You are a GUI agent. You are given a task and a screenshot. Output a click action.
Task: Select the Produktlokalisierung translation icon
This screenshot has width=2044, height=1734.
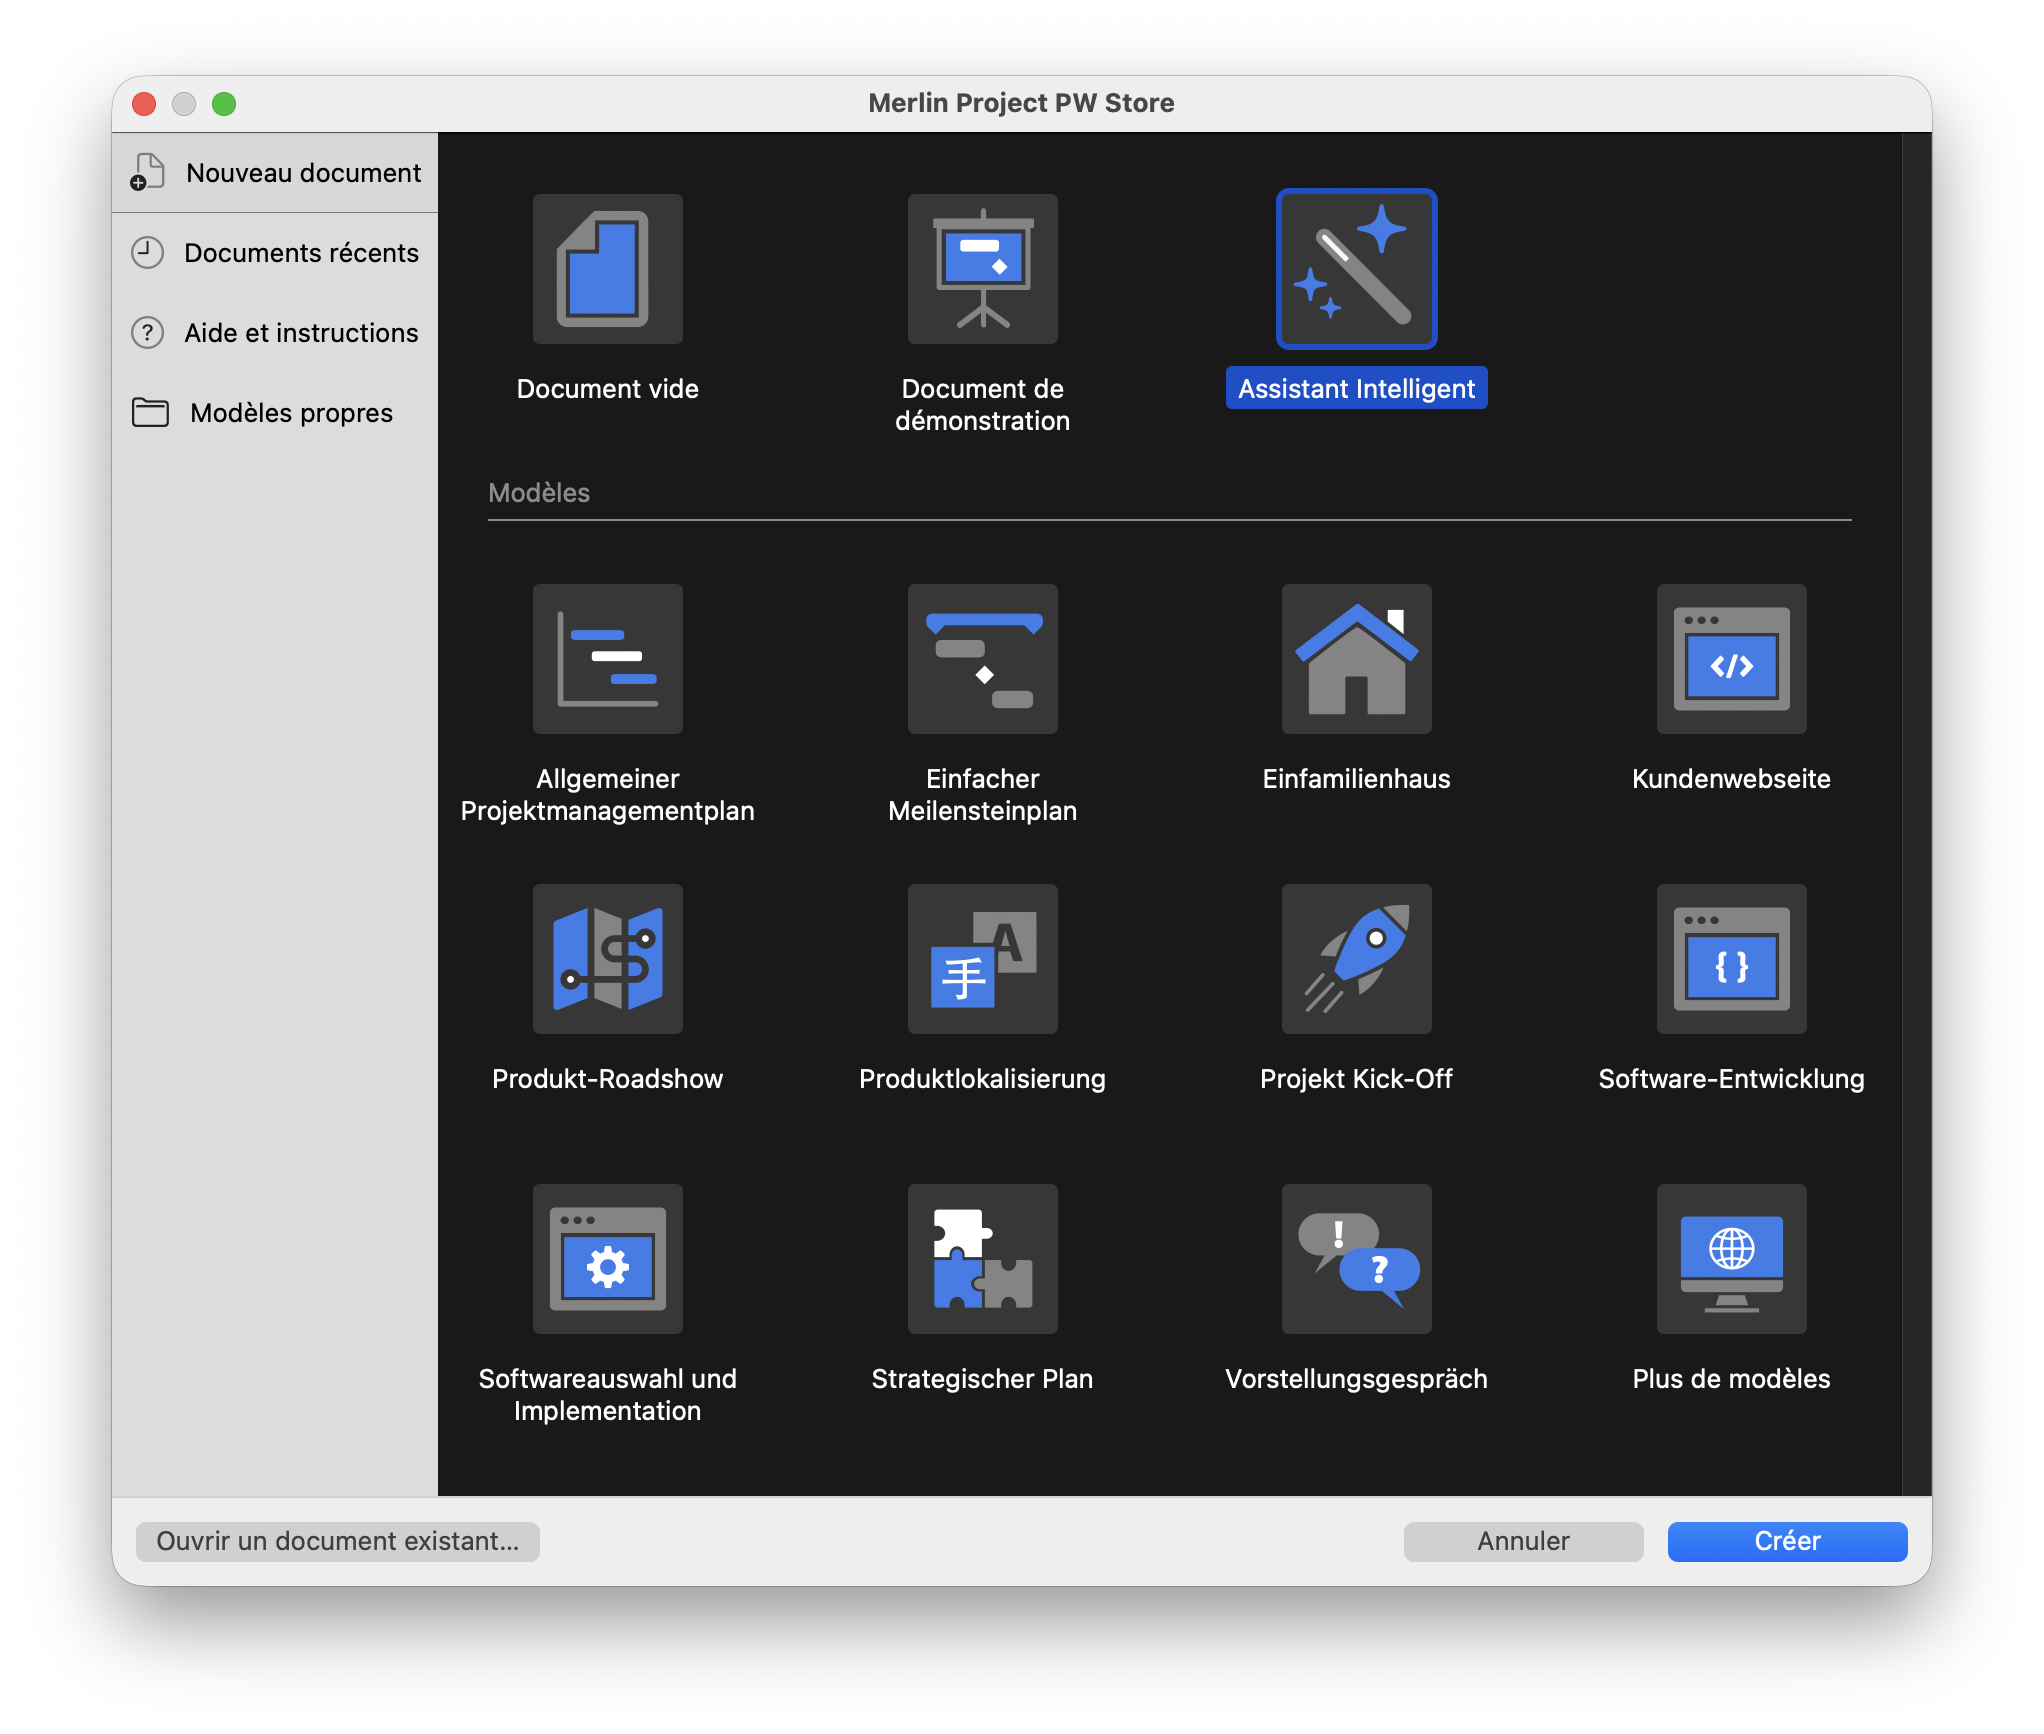(983, 959)
